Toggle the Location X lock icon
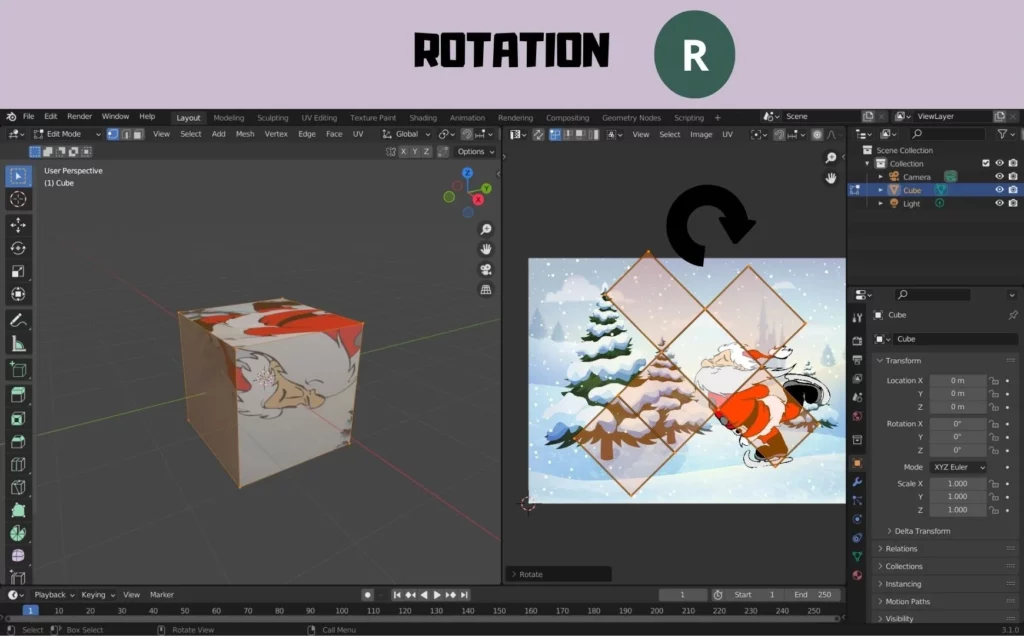The image size is (1024, 636). click(993, 381)
